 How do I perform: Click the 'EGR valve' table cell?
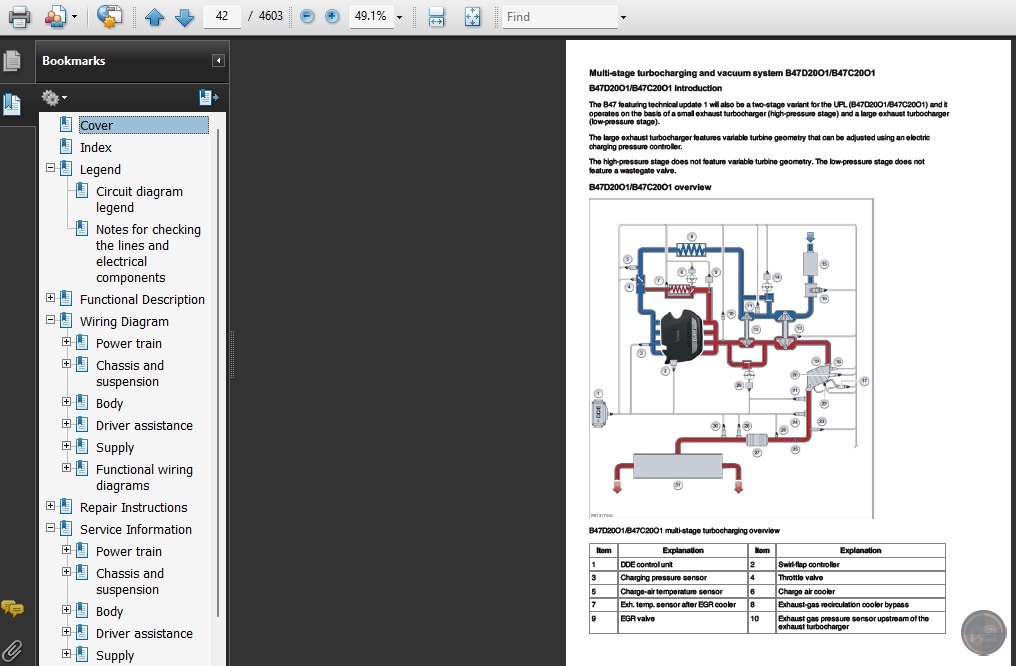click(x=682, y=623)
